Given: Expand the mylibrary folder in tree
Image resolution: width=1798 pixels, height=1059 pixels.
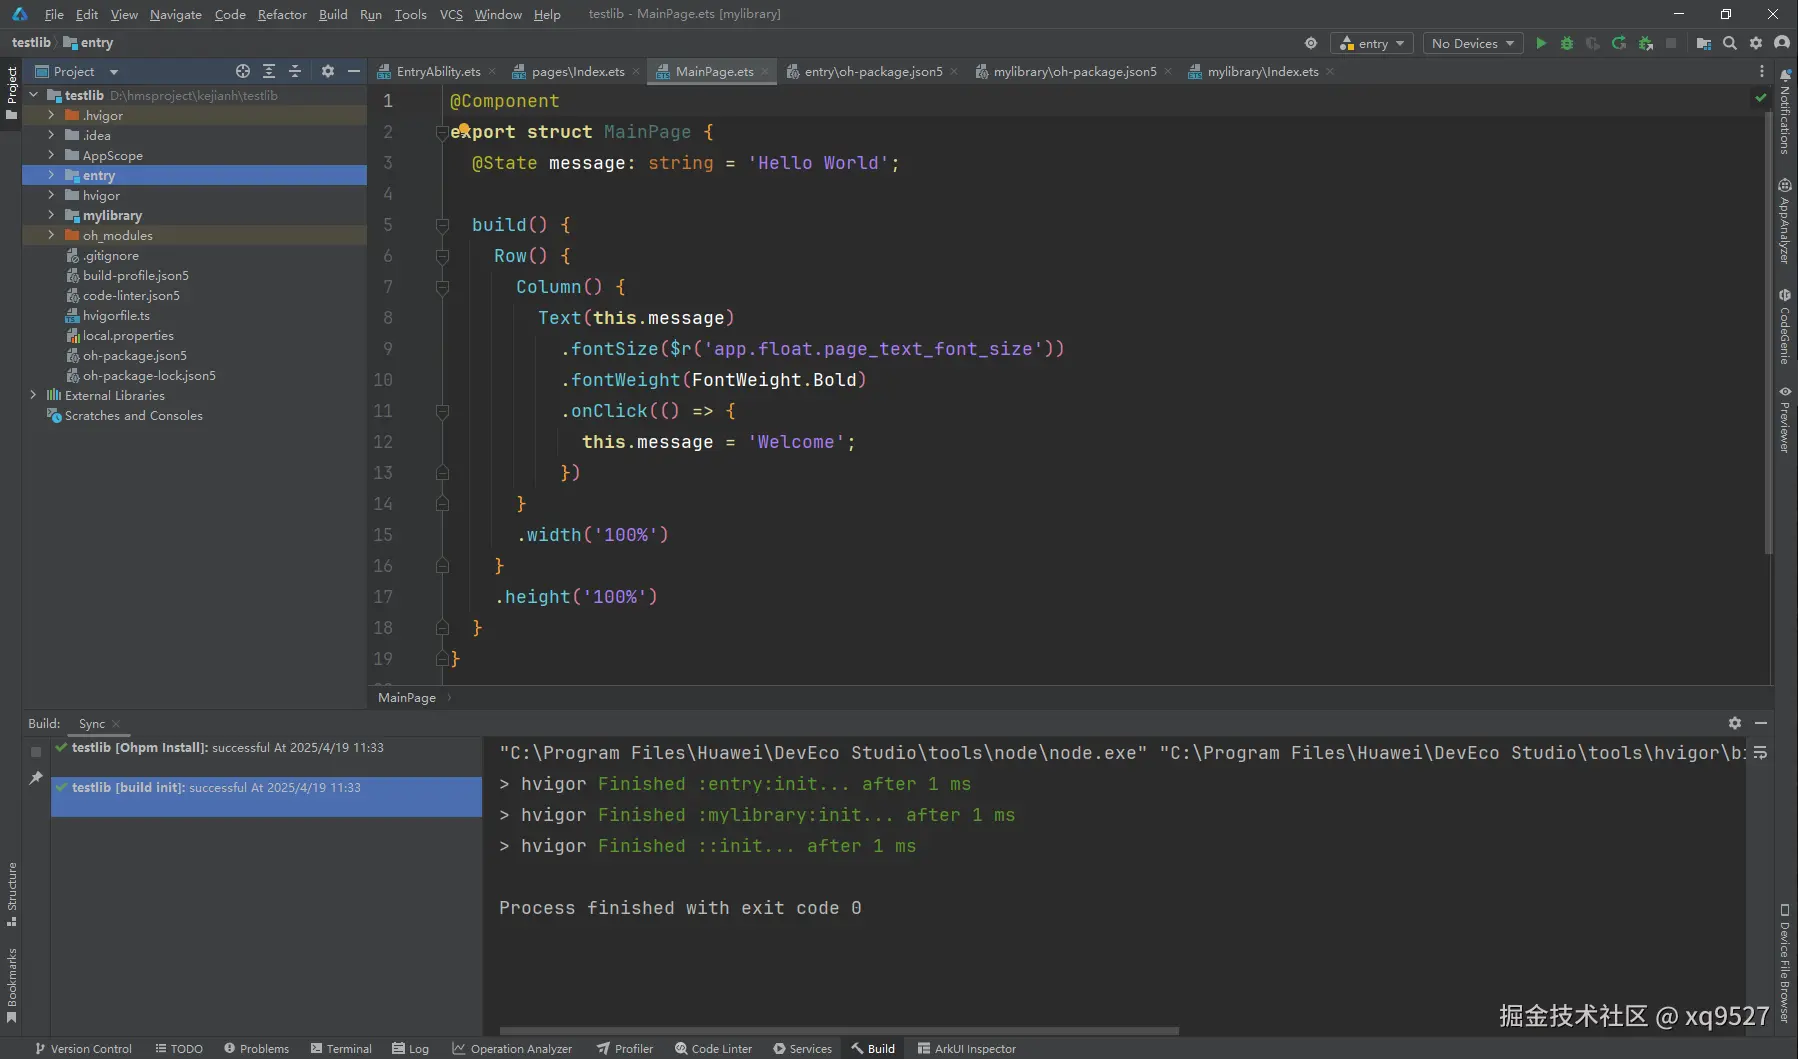Looking at the screenshot, I should tap(51, 215).
